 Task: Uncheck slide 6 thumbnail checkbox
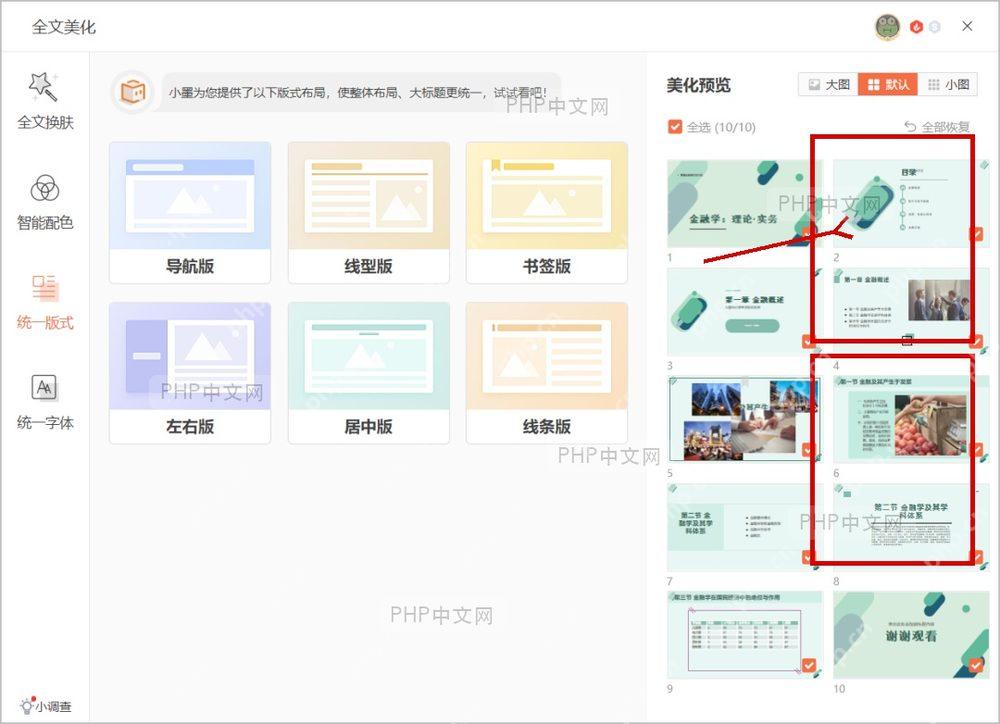[x=976, y=449]
